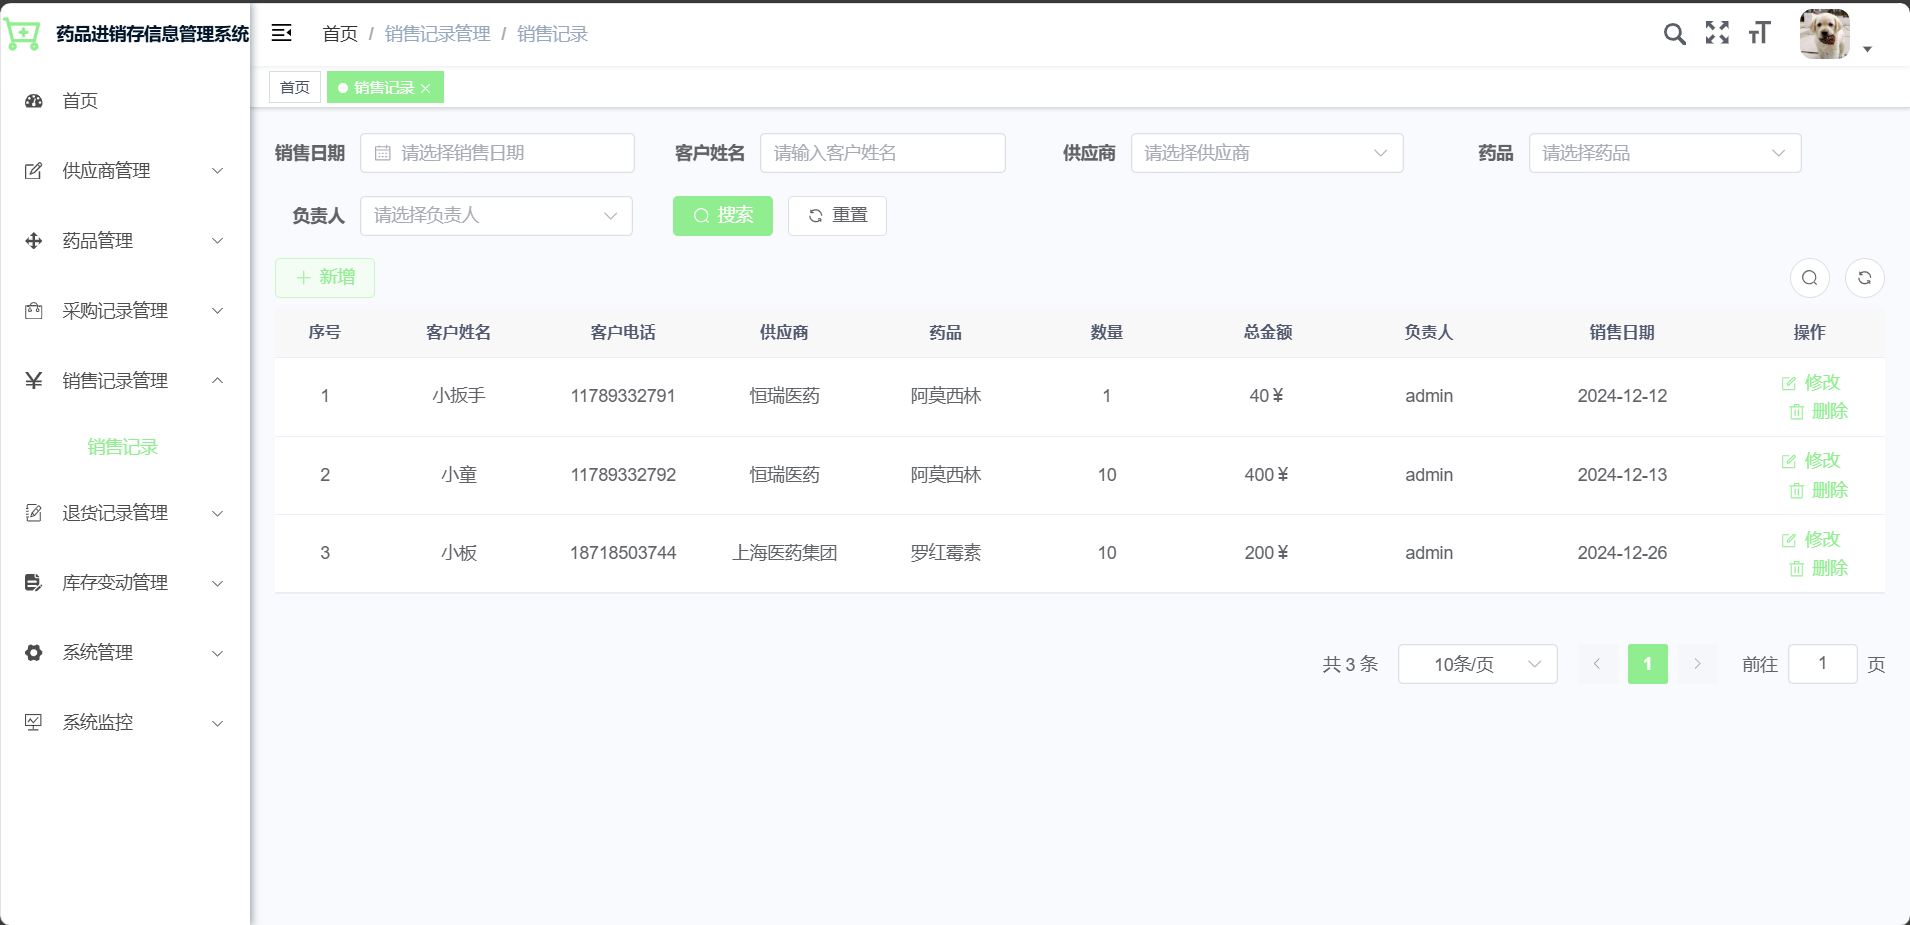Image resolution: width=1910 pixels, height=925 pixels.
Task: Open the 负责人 select dropdown
Action: coord(496,216)
